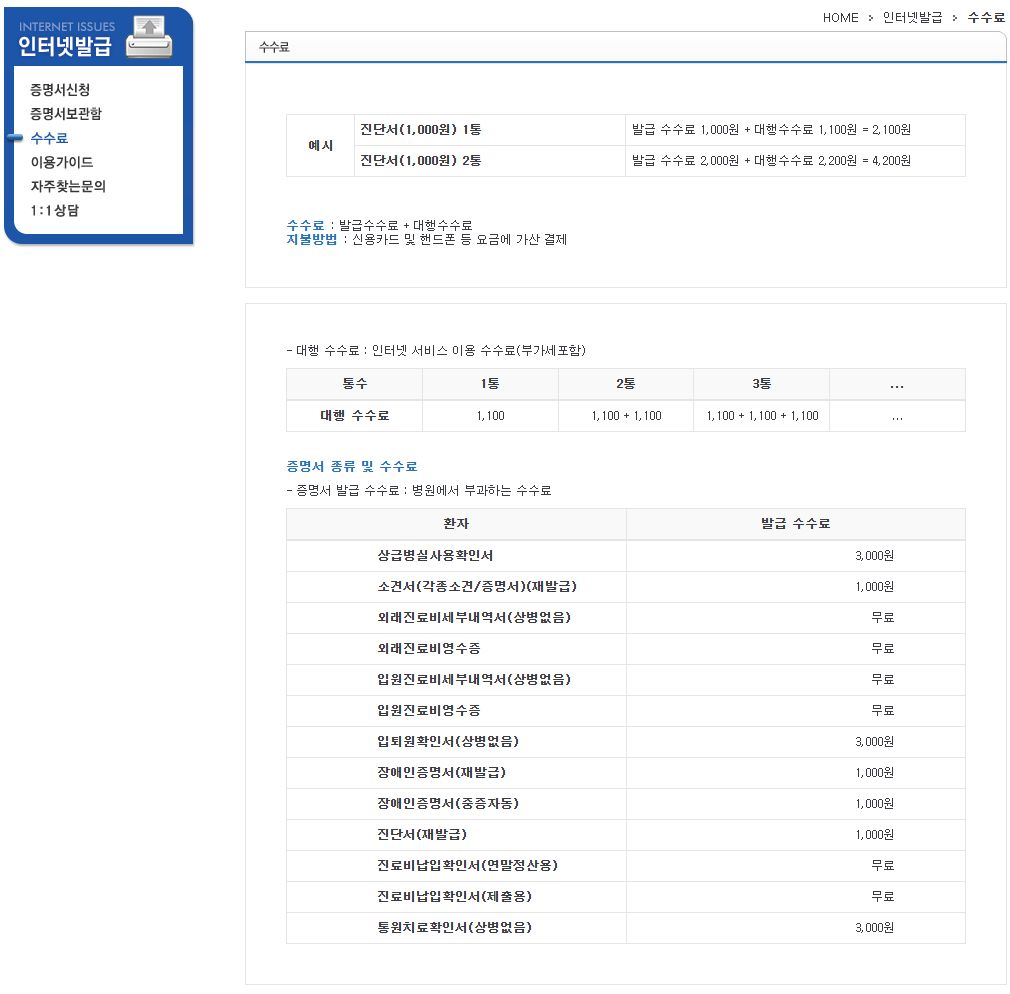
Task: Click the 수수료 page heading tab
Action: (x=274, y=47)
